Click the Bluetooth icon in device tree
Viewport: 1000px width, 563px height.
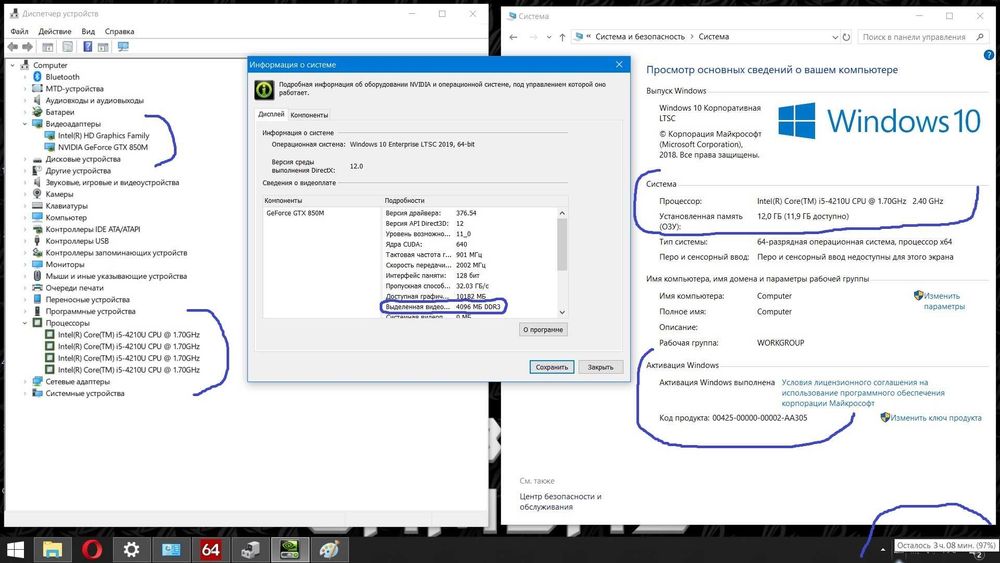37,77
